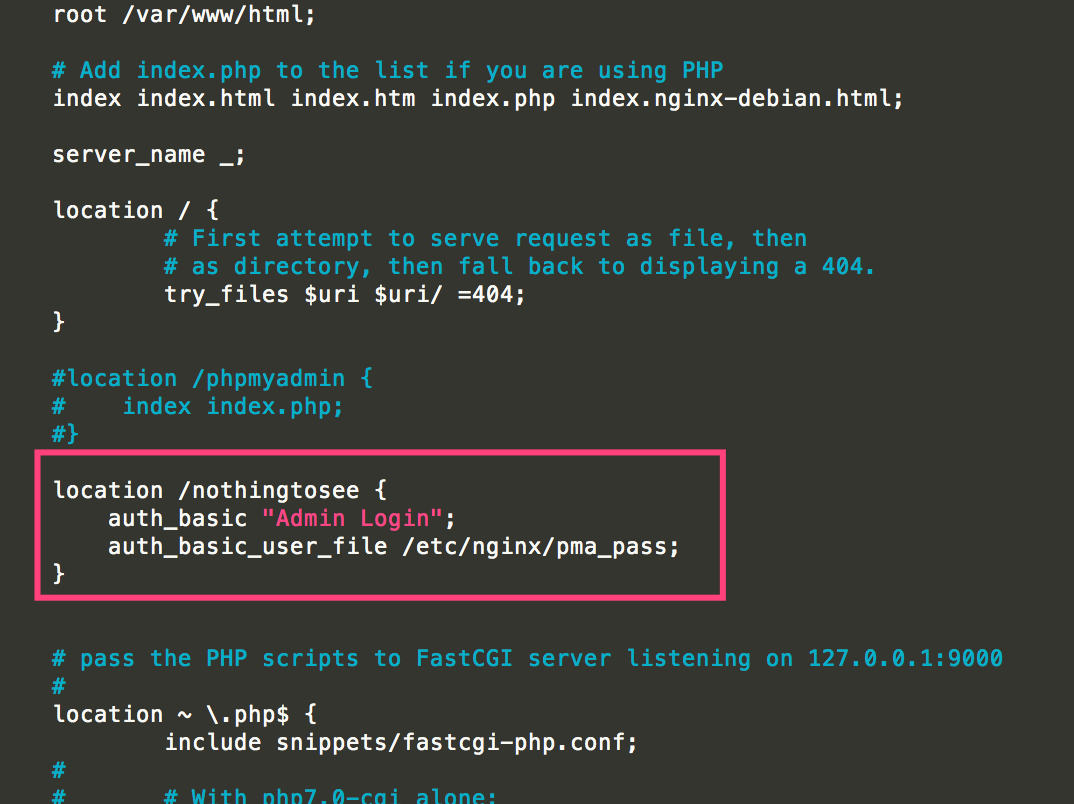Click the 'try_files $uri $uri/ =404;' line
Screen dimensions: 1074x804
pos(345,294)
